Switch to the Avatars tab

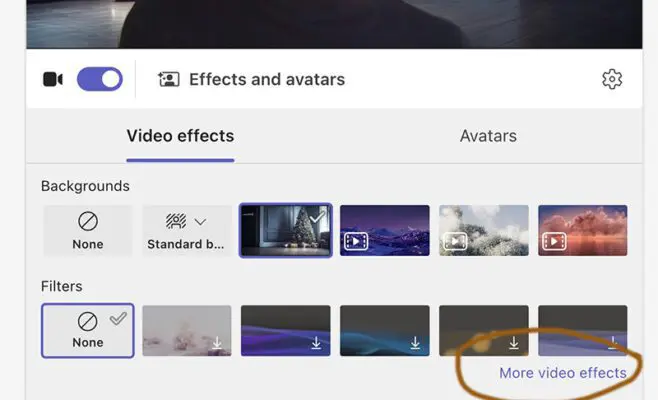click(x=488, y=136)
